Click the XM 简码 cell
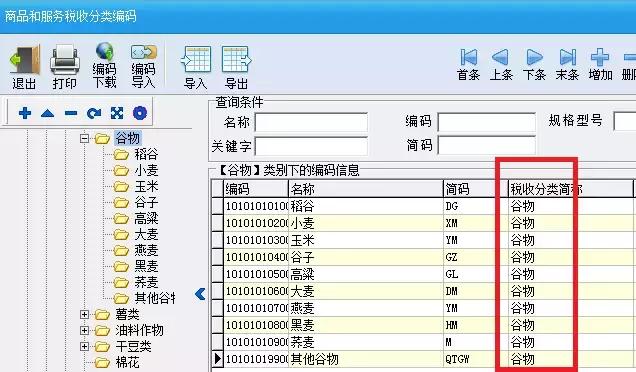 tap(476, 223)
